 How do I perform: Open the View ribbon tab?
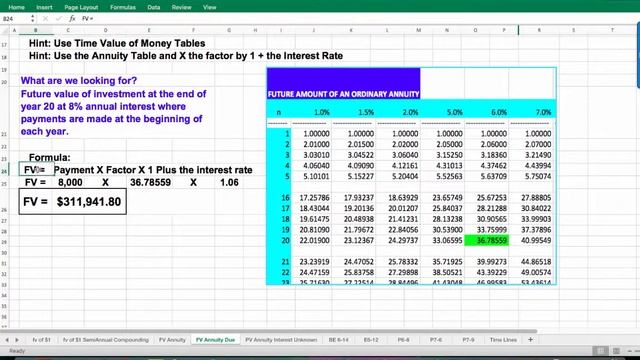(209, 7)
